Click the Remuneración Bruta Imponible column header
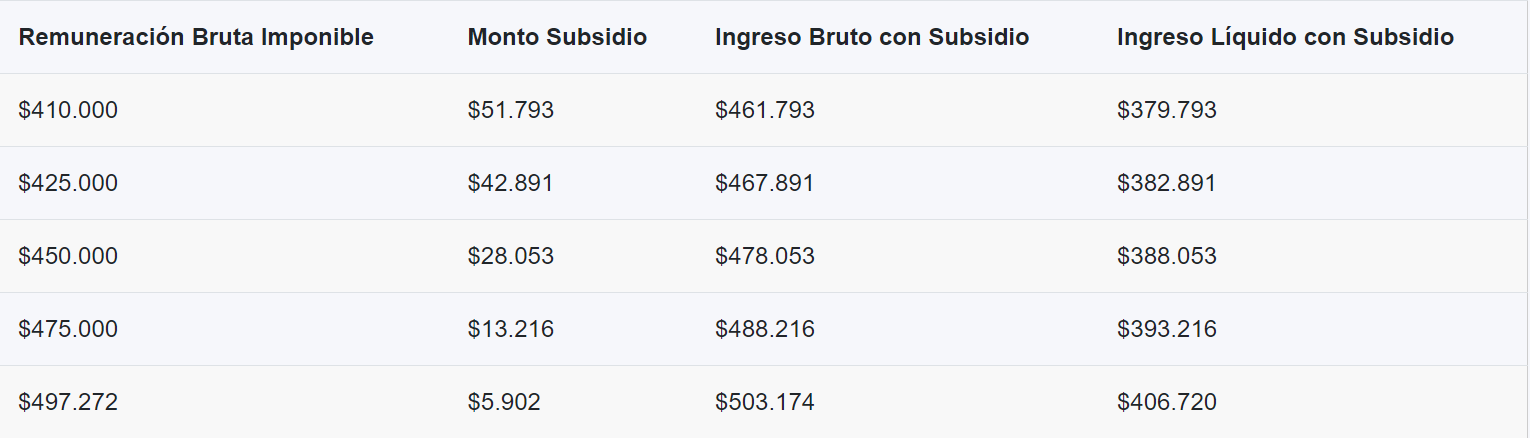 pos(196,38)
